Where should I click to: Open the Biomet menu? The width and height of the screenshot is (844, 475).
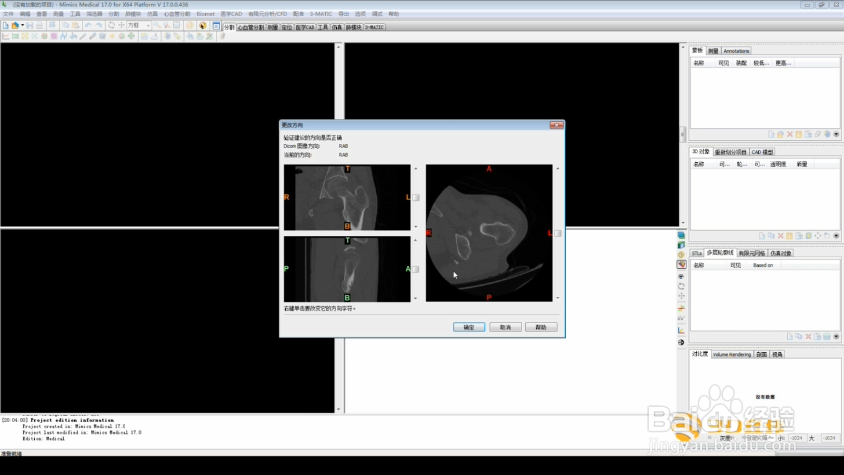point(205,14)
